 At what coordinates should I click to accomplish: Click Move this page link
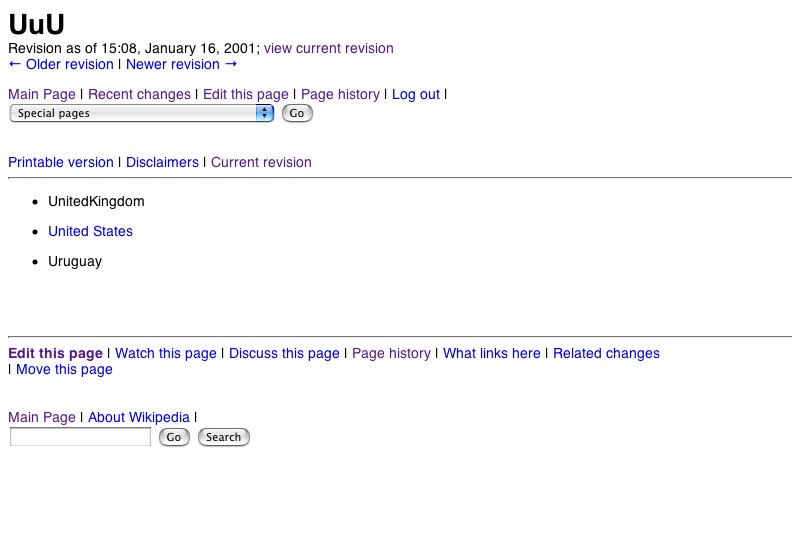click(64, 369)
